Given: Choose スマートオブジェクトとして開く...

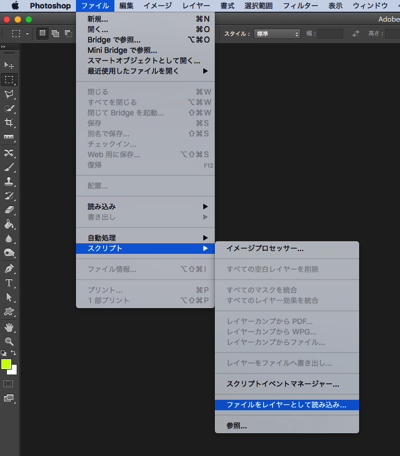Looking at the screenshot, I should click(x=145, y=61).
